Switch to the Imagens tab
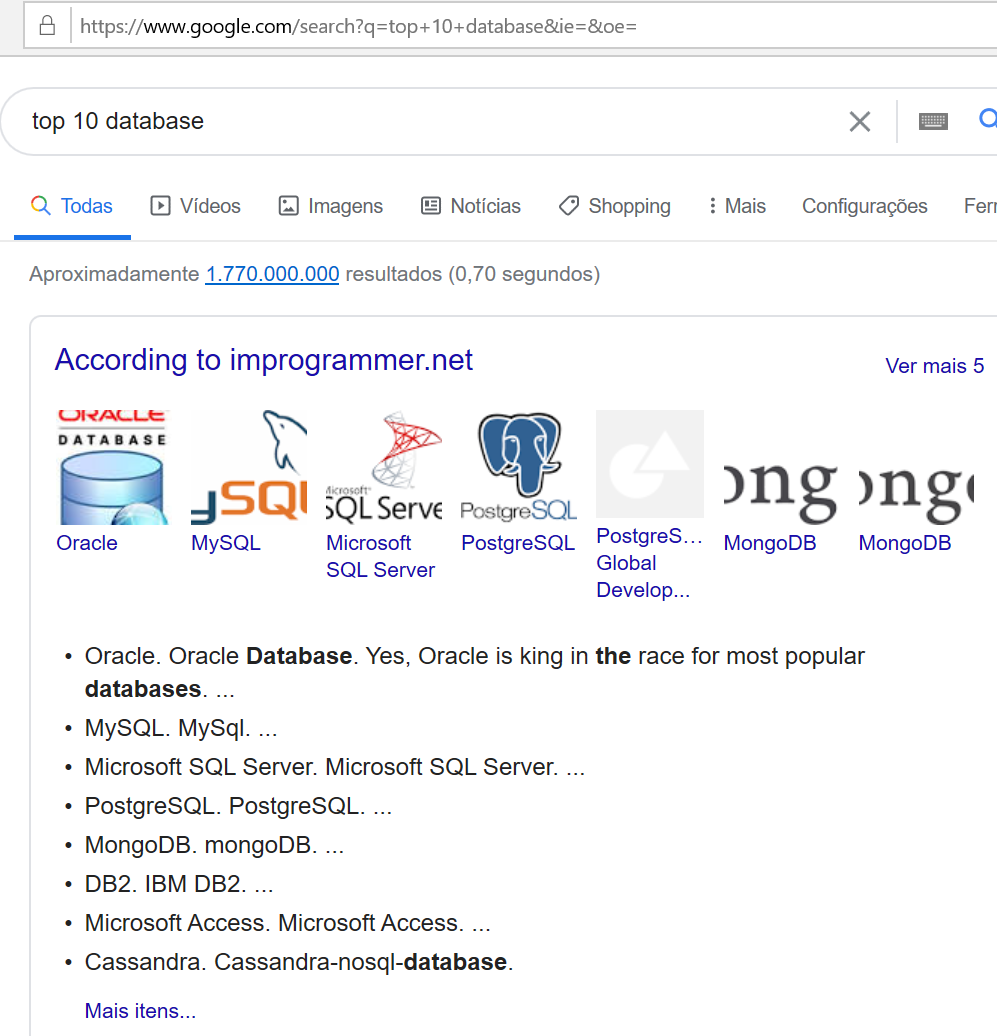Viewport: 997px width, 1036px height. (x=330, y=206)
